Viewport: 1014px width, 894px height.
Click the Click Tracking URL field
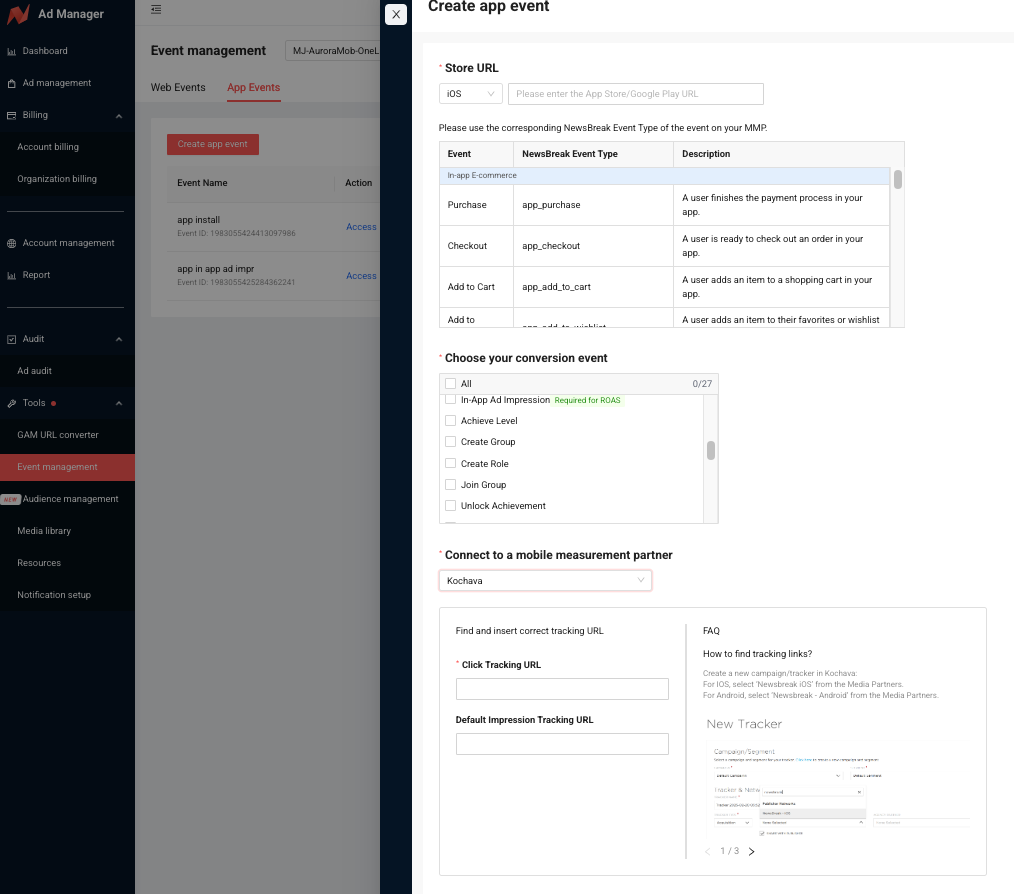click(562, 689)
